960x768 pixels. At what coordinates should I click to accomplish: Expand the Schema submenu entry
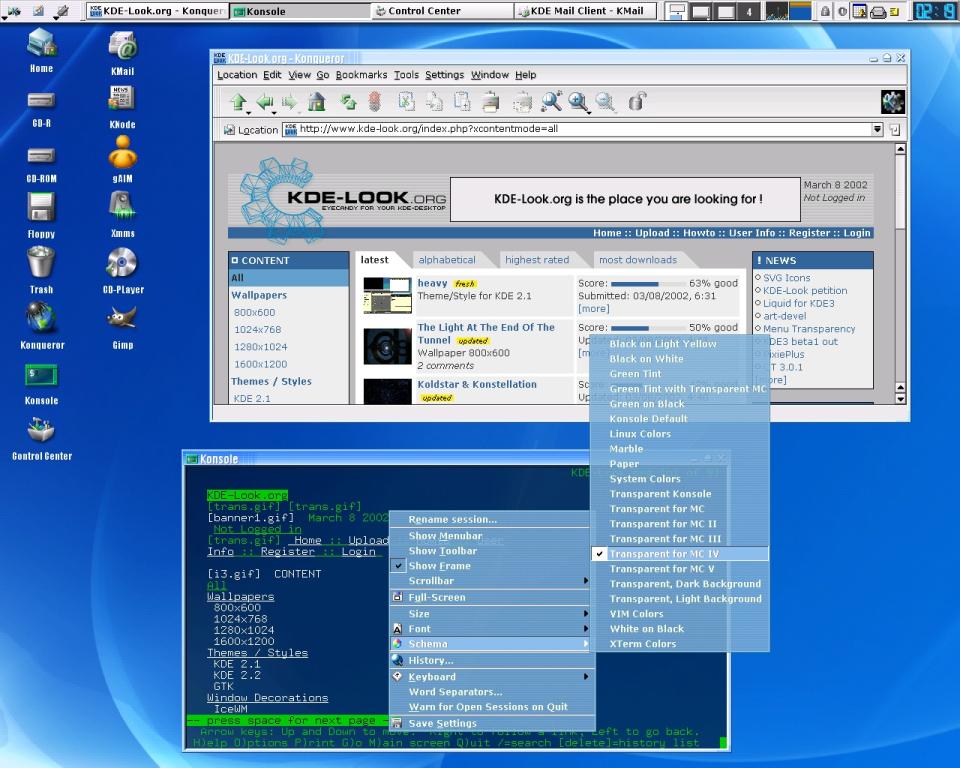point(492,644)
